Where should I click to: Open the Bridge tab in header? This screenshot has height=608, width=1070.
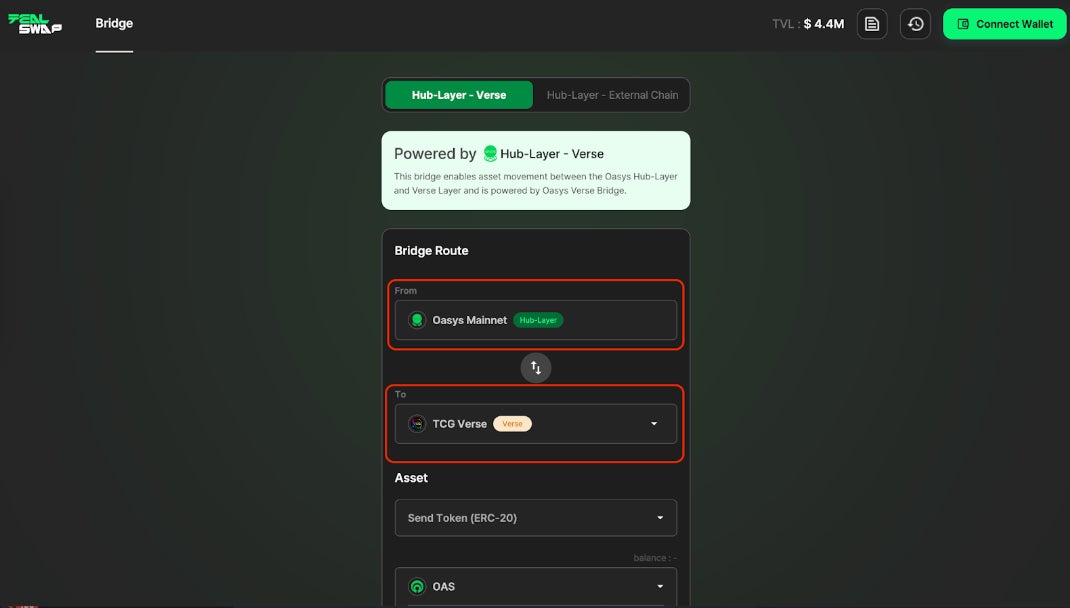(x=114, y=23)
